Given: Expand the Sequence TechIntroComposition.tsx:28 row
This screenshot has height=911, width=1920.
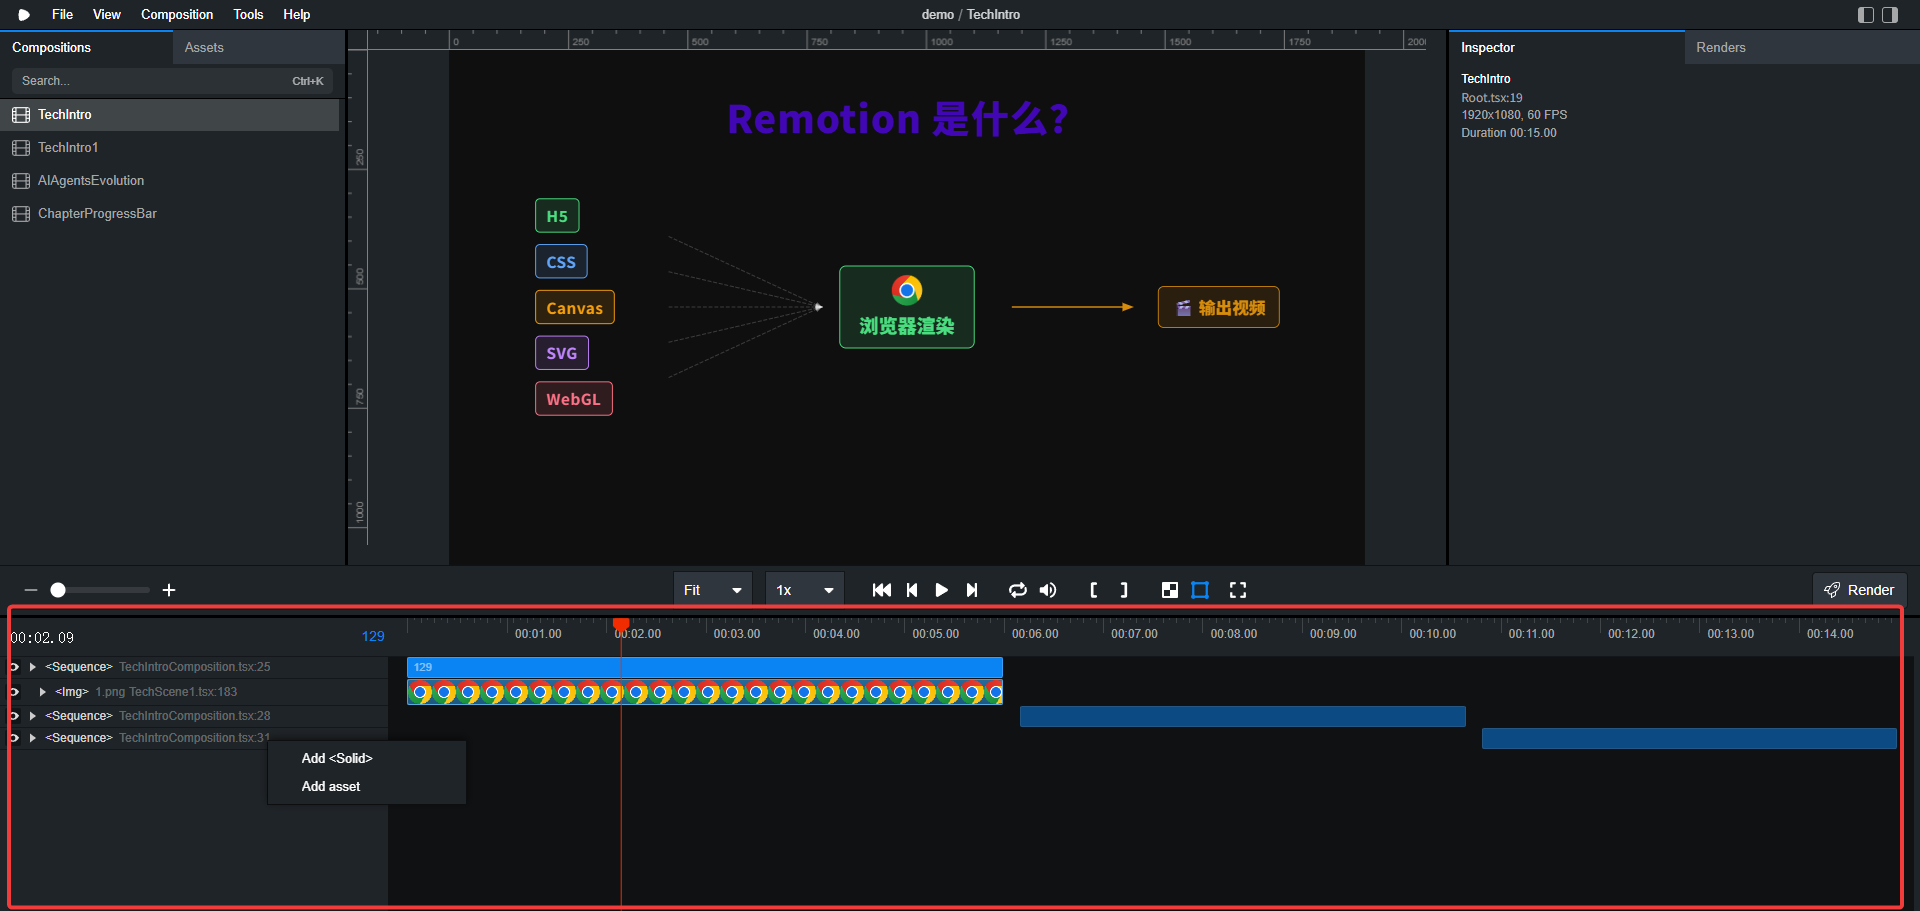Looking at the screenshot, I should pyautogui.click(x=33, y=716).
